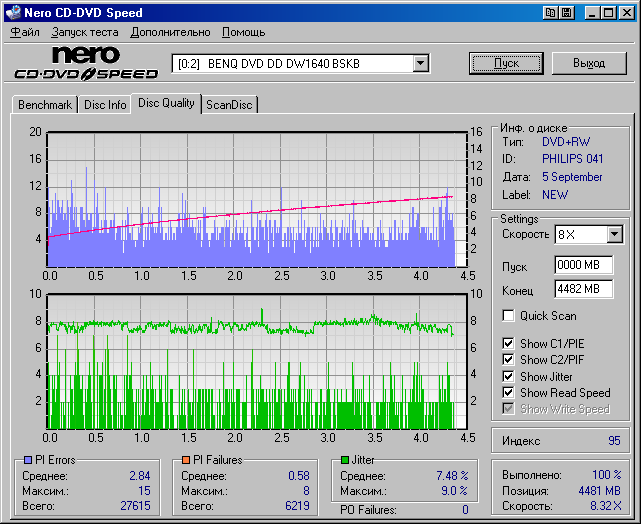The width and height of the screenshot is (641, 524).
Task: Click the save floppy icon in title bar
Action: 567,13
